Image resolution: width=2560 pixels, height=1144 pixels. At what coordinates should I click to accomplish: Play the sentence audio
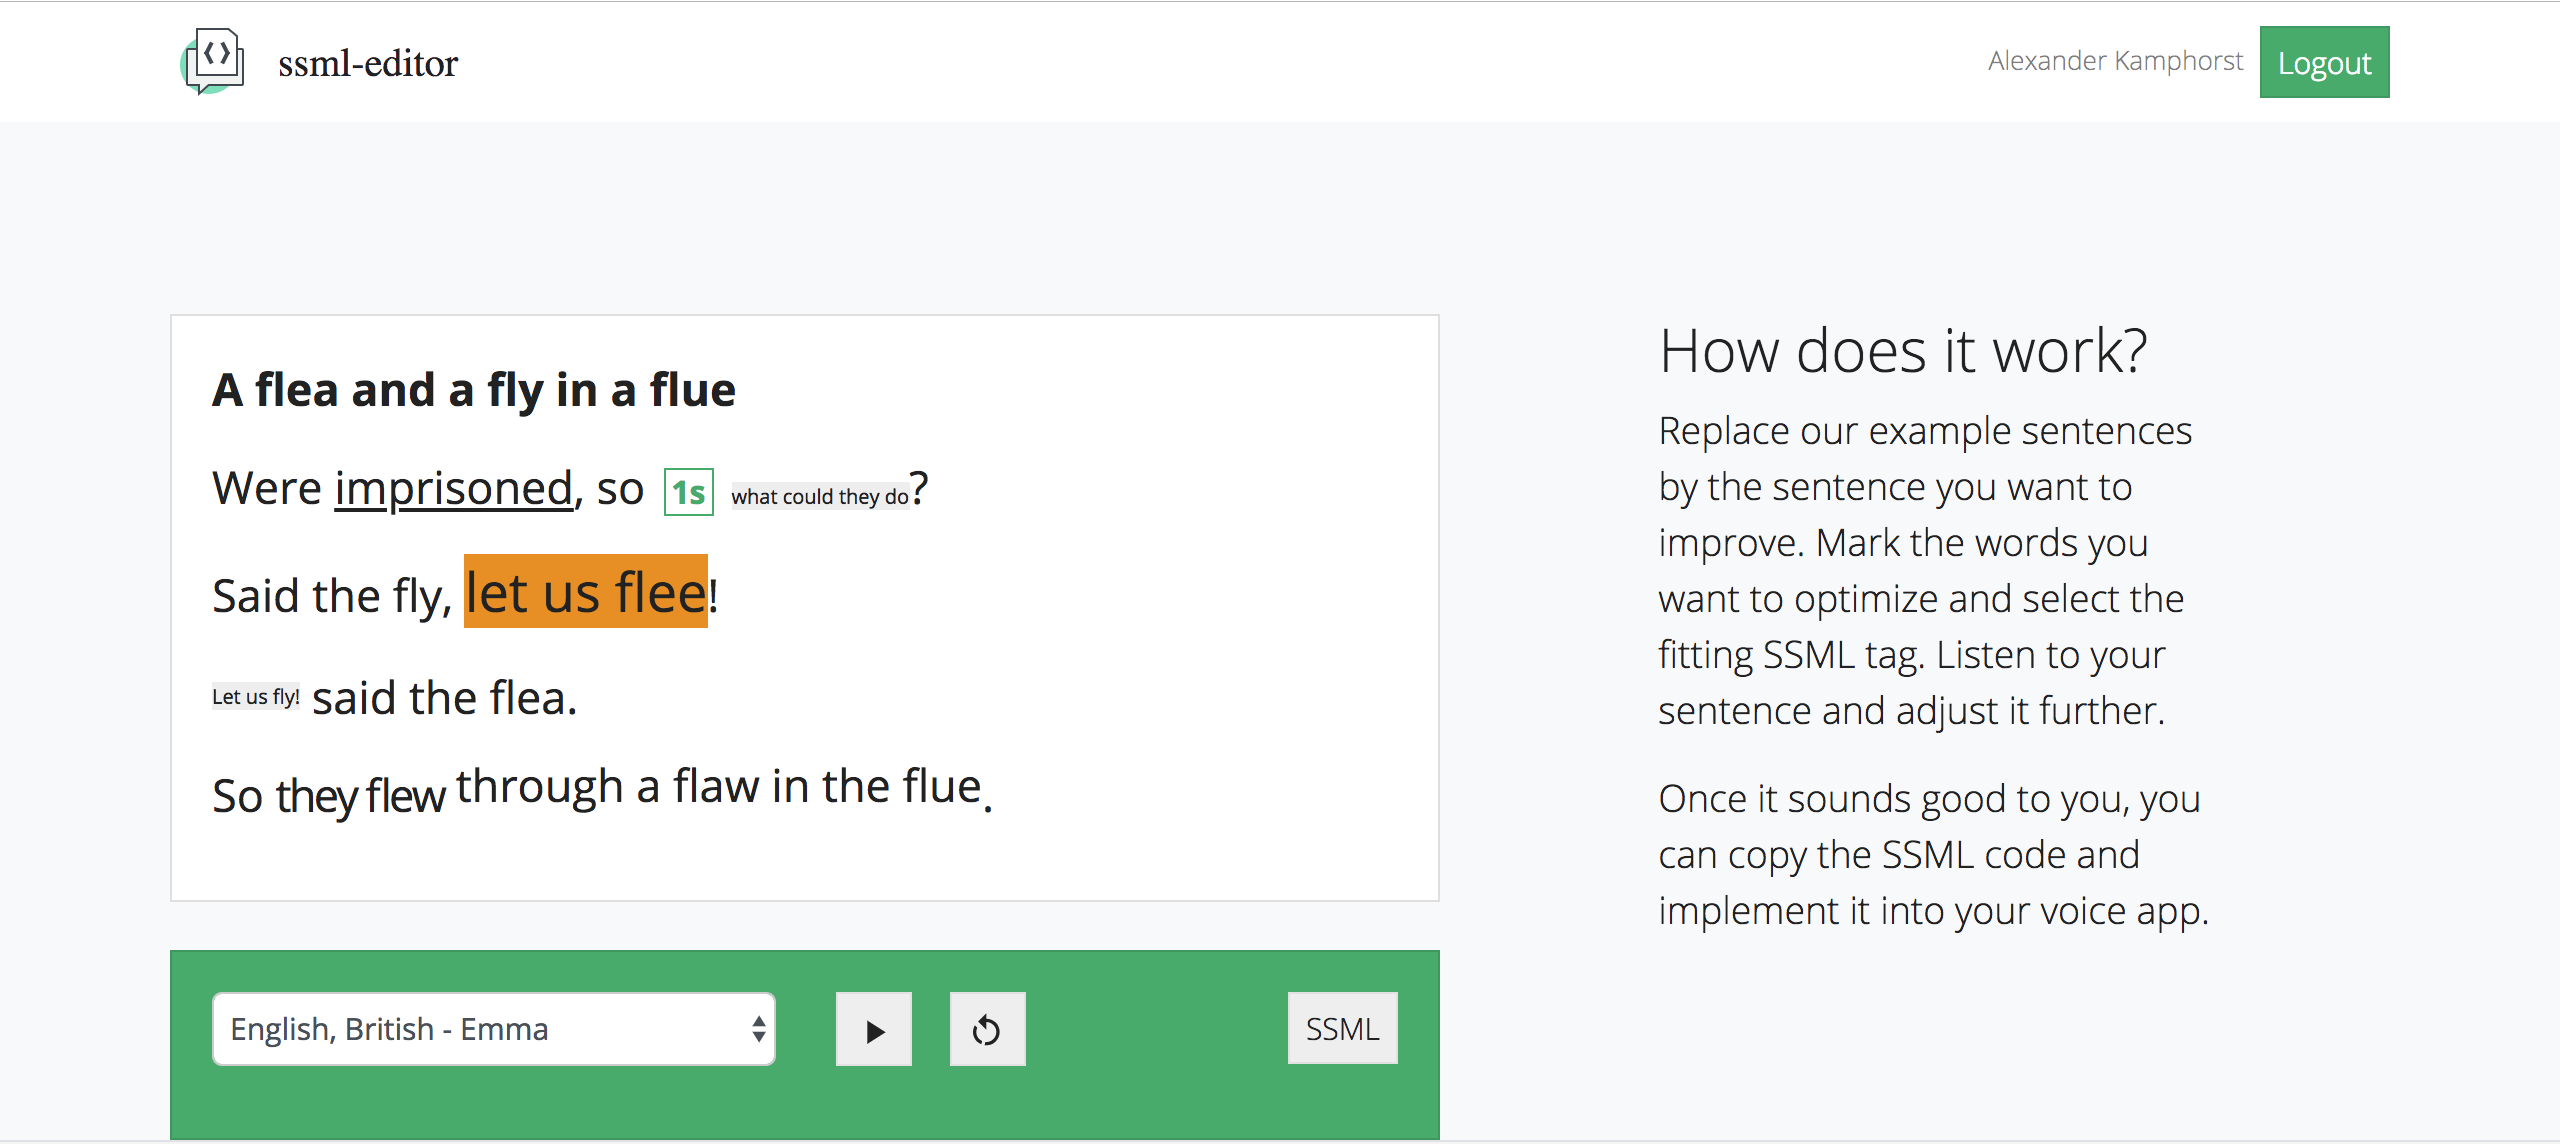(874, 1029)
